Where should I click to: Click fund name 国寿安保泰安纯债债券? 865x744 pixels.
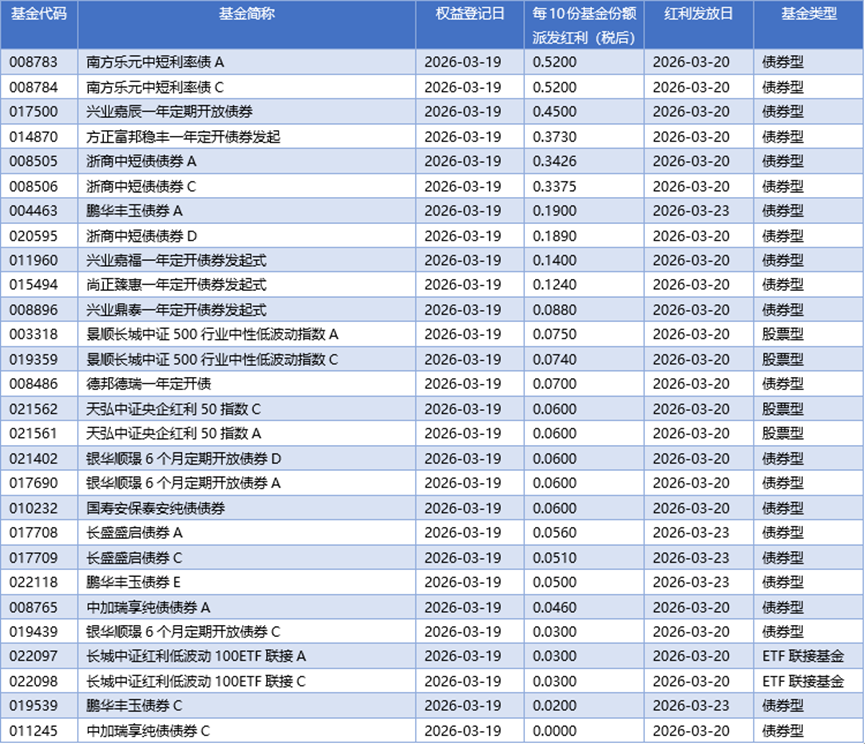[156, 509]
